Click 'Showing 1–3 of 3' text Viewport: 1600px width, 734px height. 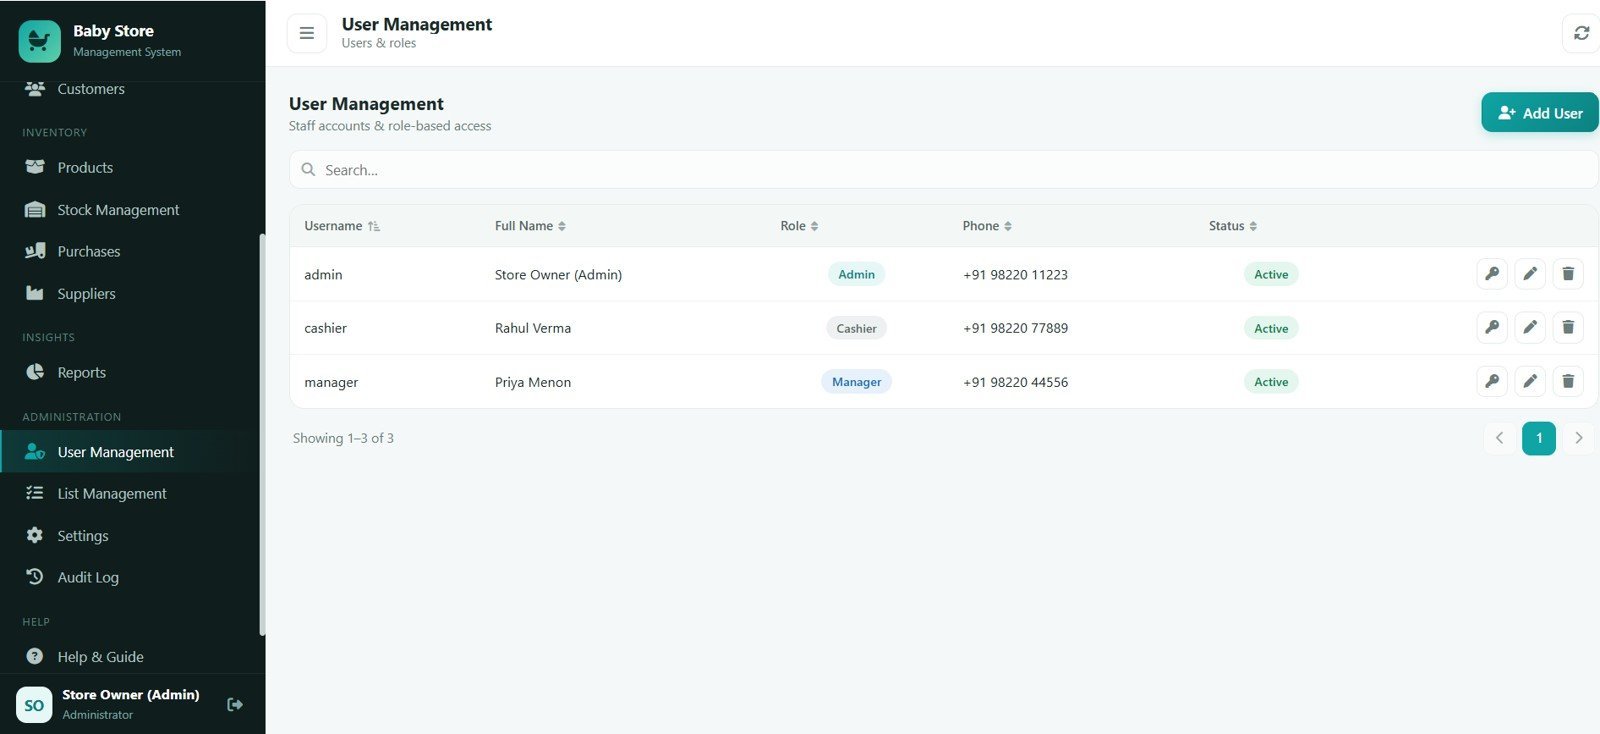point(343,438)
